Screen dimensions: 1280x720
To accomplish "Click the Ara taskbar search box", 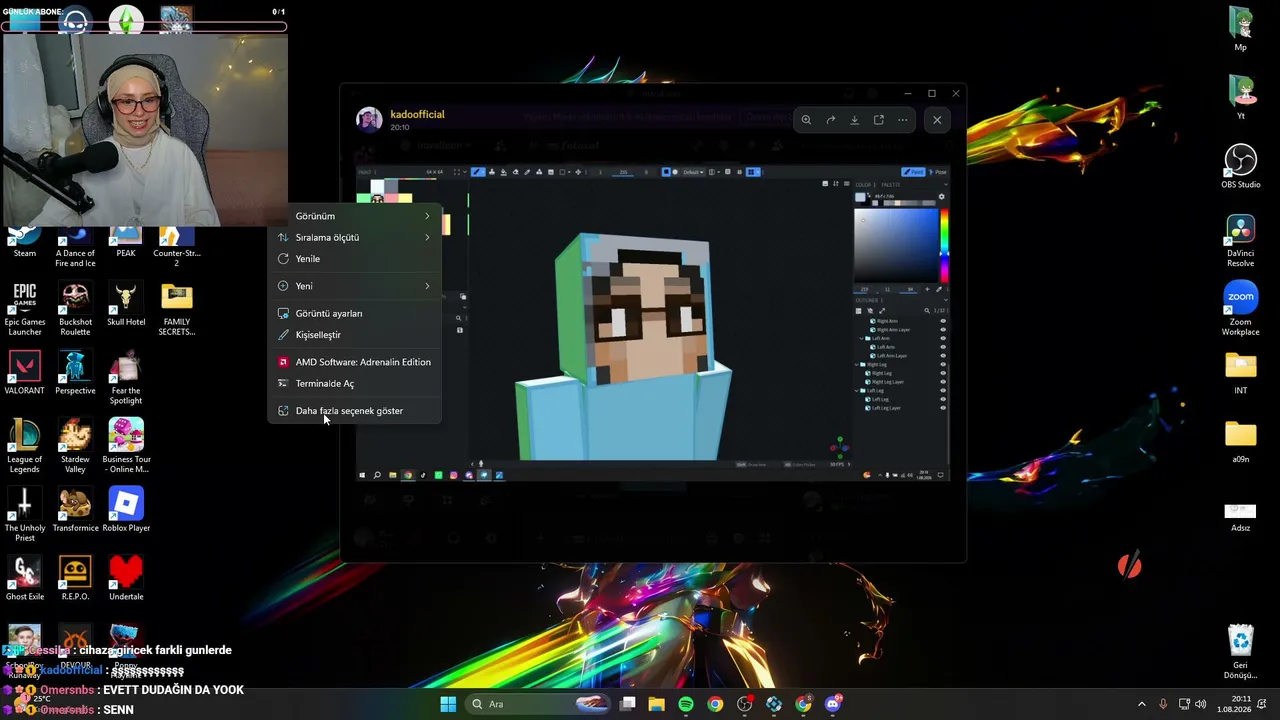I will pos(538,704).
